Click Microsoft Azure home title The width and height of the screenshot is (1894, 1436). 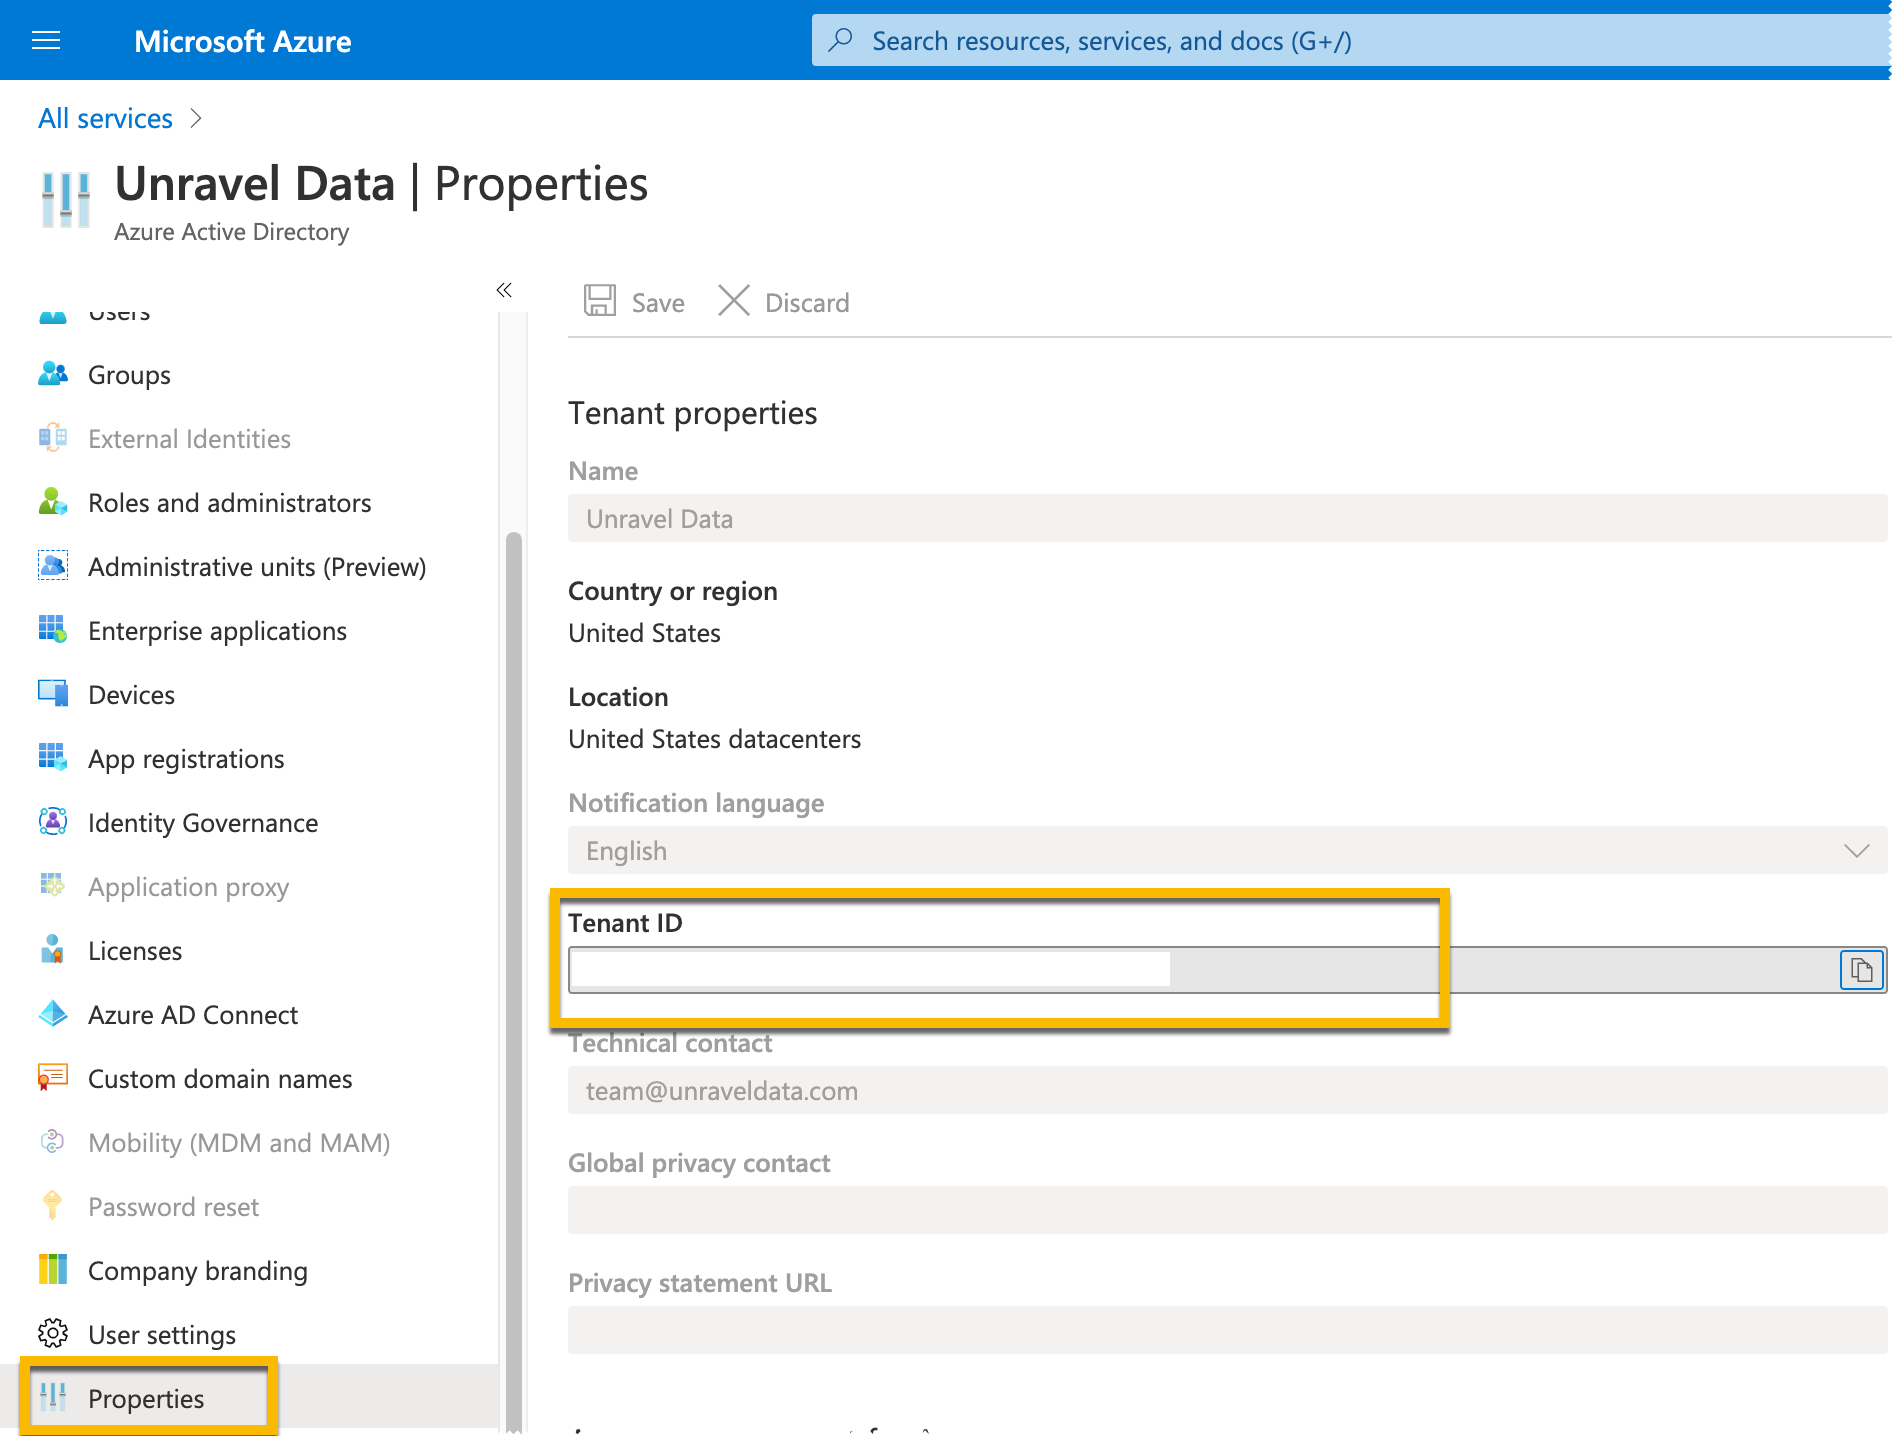243,41
